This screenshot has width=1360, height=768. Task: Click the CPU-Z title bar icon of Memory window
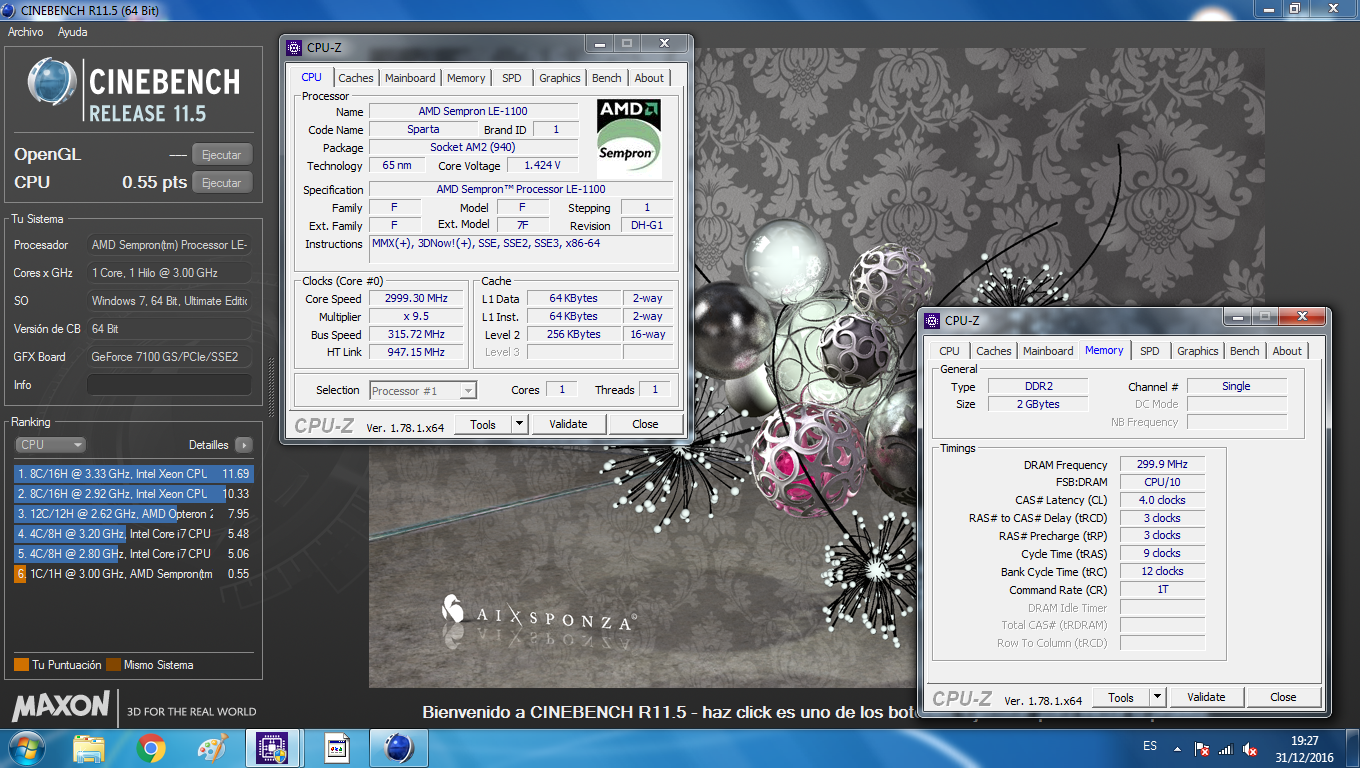931,320
